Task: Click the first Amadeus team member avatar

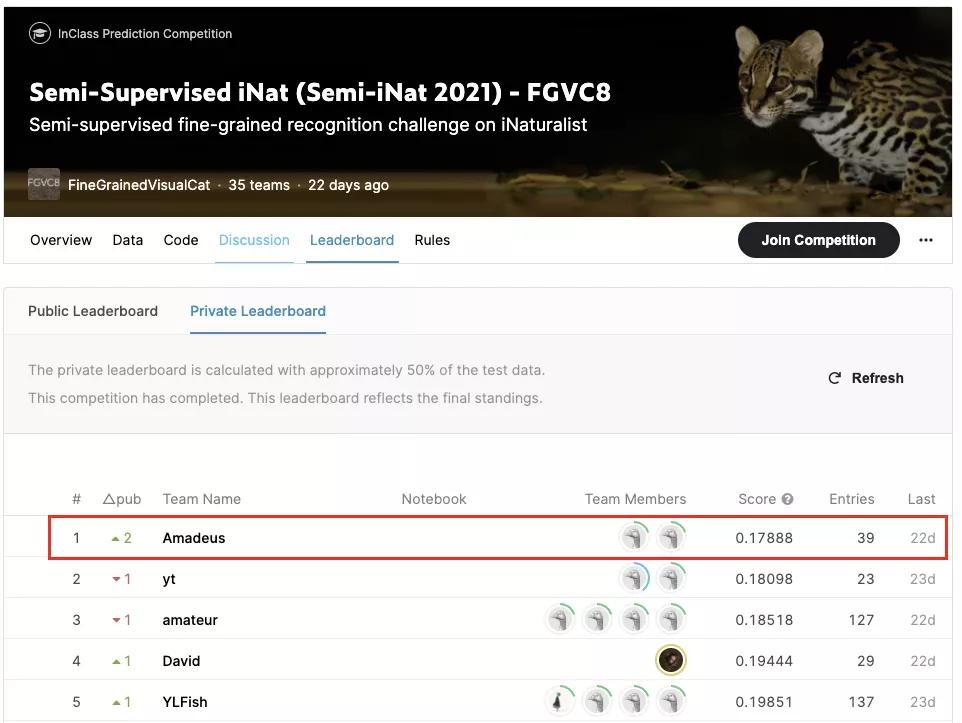Action: click(633, 538)
